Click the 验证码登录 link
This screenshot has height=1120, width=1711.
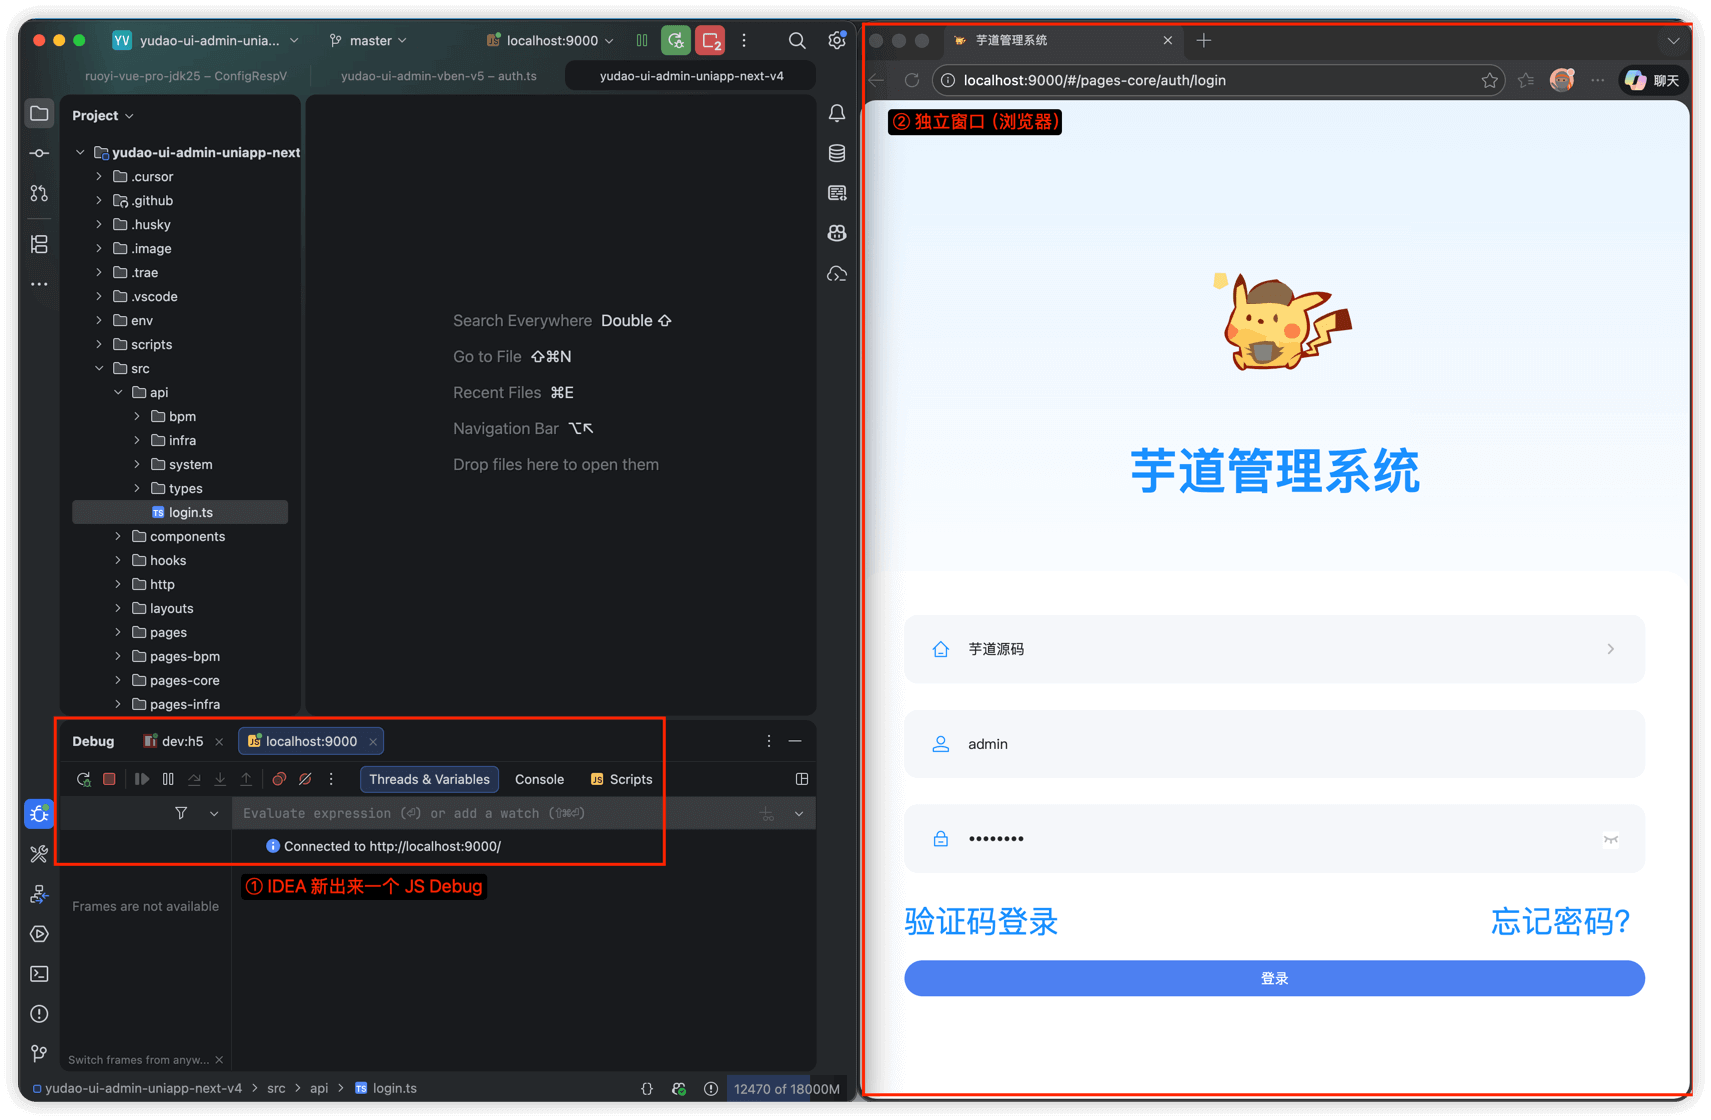click(x=981, y=922)
